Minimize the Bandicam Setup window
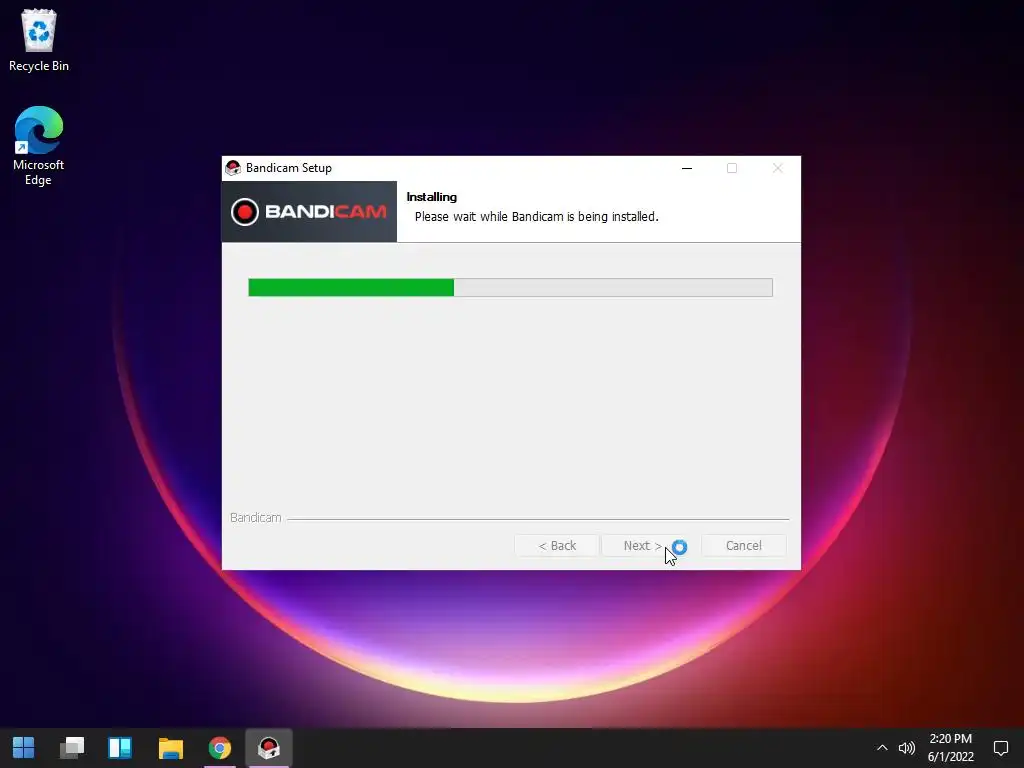The height and width of the screenshot is (768, 1024). [687, 168]
